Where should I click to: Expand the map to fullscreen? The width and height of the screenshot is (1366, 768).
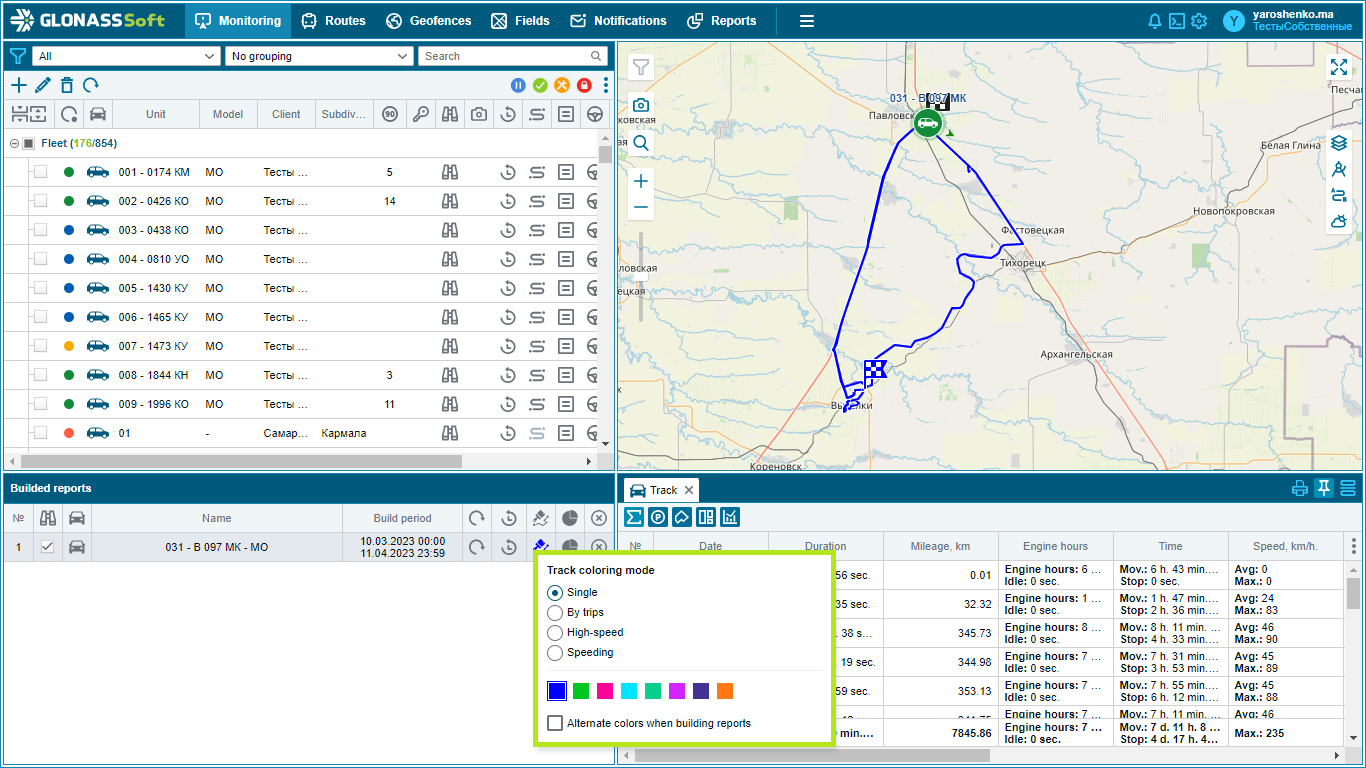click(x=1339, y=67)
